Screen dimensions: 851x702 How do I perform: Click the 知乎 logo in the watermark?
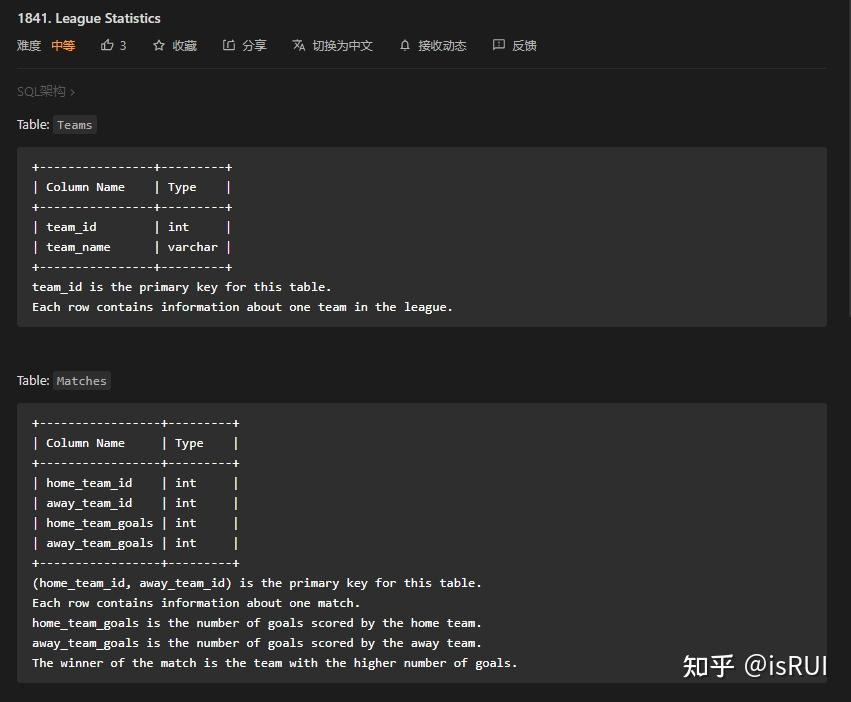point(708,666)
